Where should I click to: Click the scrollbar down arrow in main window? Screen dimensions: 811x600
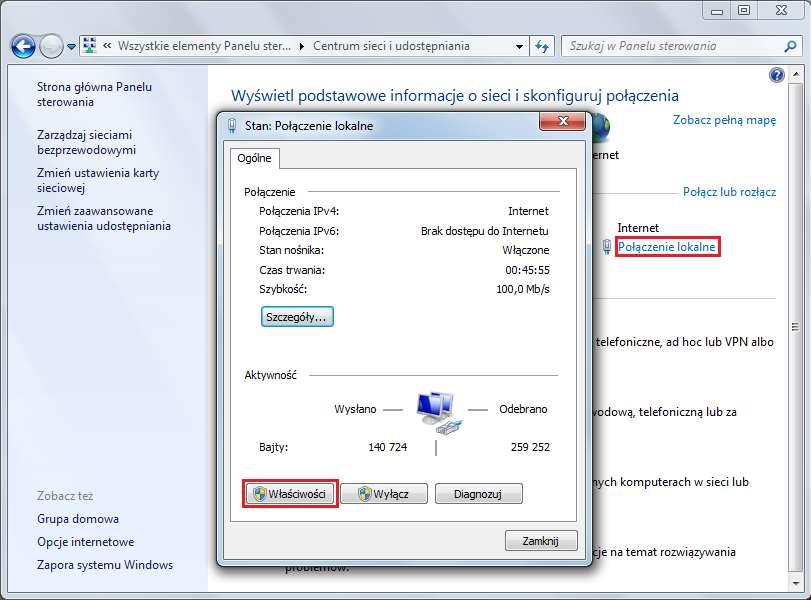pos(795,583)
